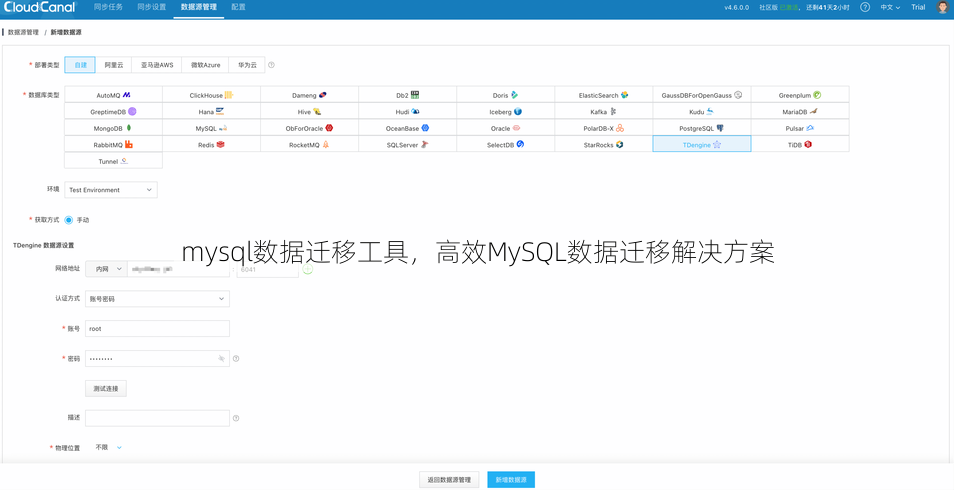This screenshot has height=490, width=954.
Task: Choose 华为云 deployment type
Action: click(247, 65)
